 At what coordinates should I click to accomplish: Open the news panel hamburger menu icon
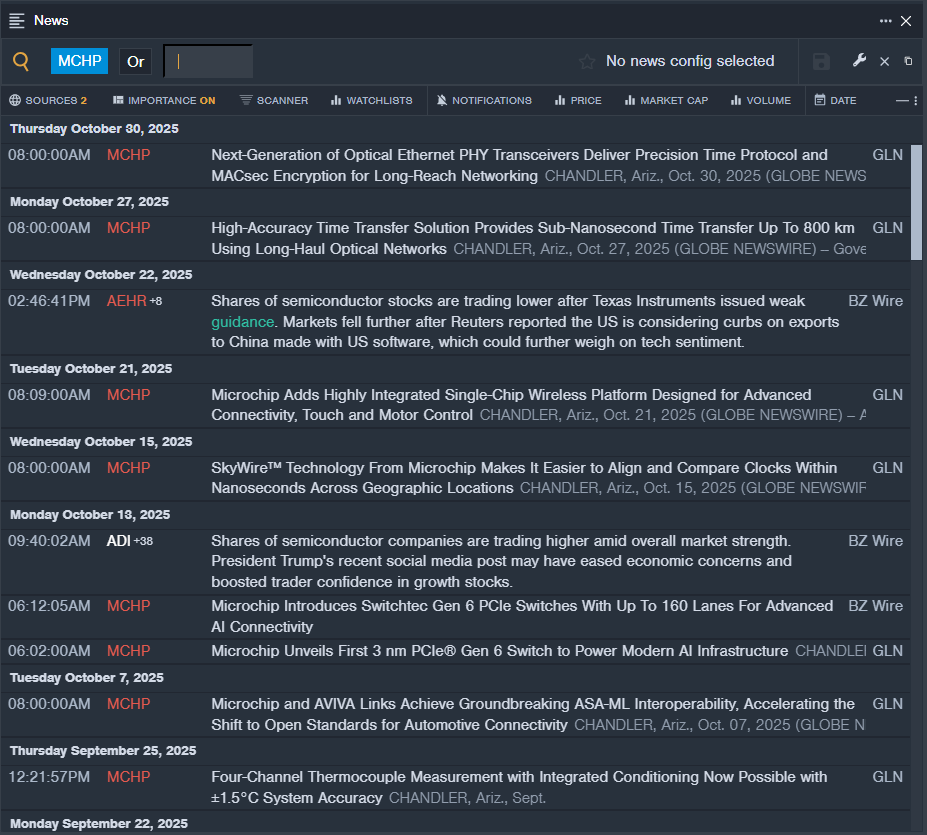[x=17, y=21]
